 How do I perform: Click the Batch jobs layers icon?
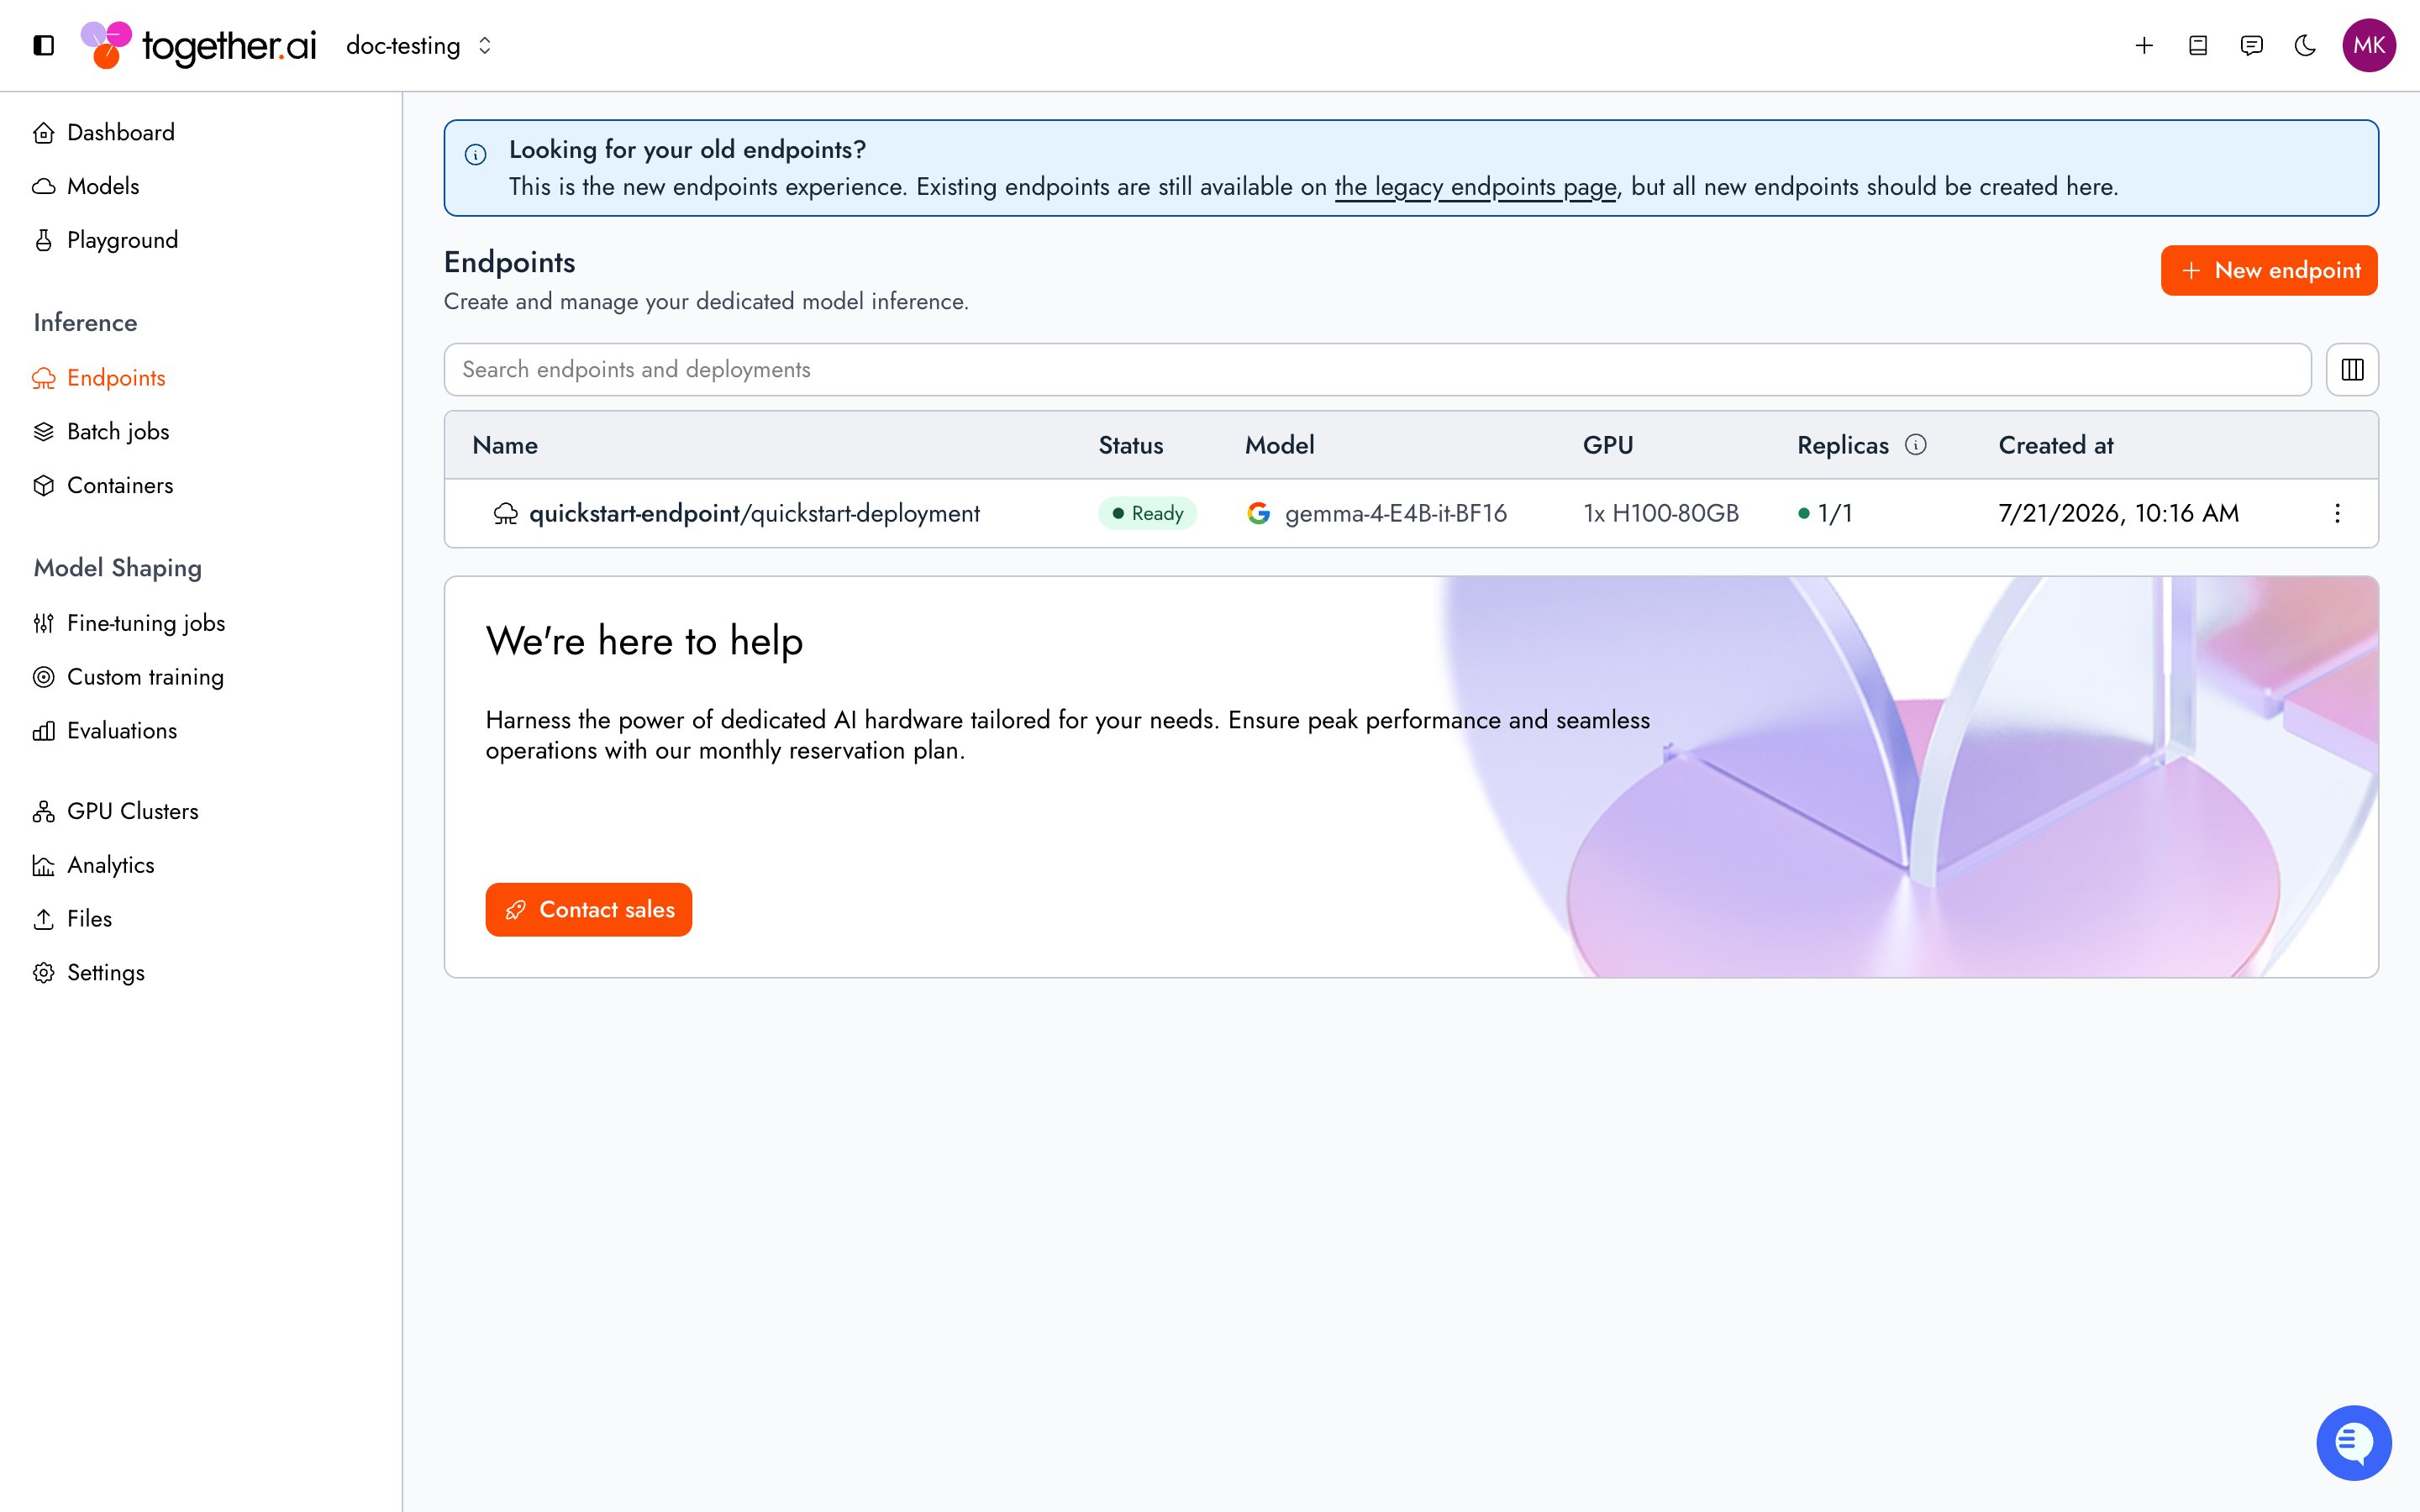click(x=43, y=432)
